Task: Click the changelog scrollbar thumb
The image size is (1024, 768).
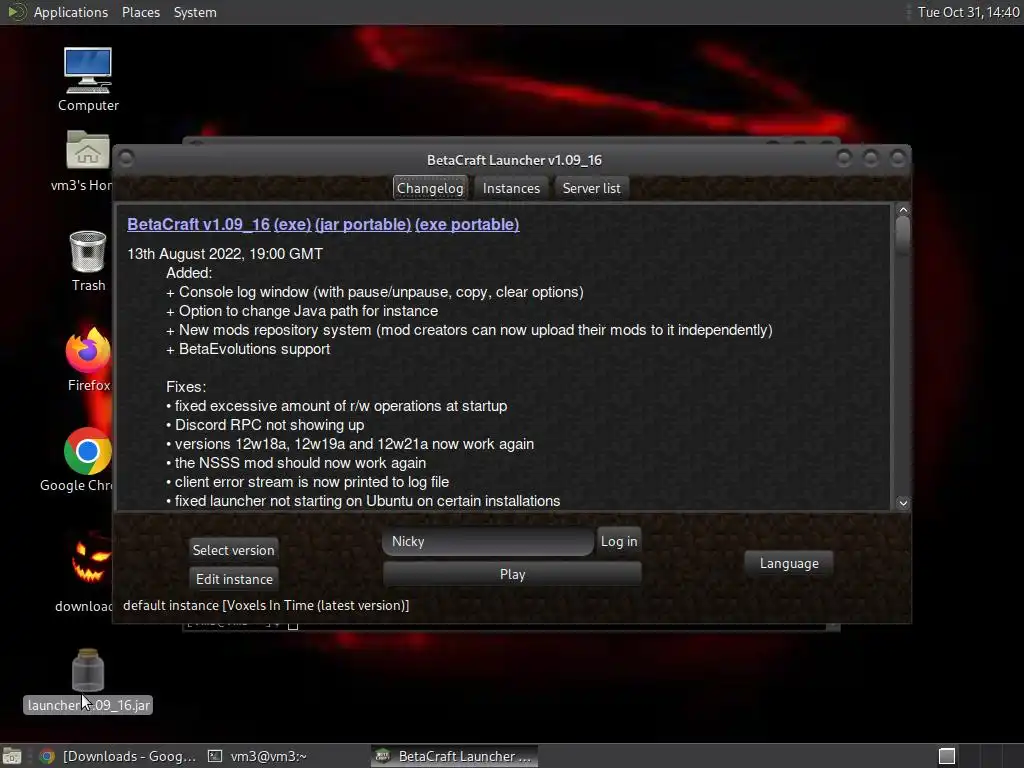Action: tap(903, 235)
